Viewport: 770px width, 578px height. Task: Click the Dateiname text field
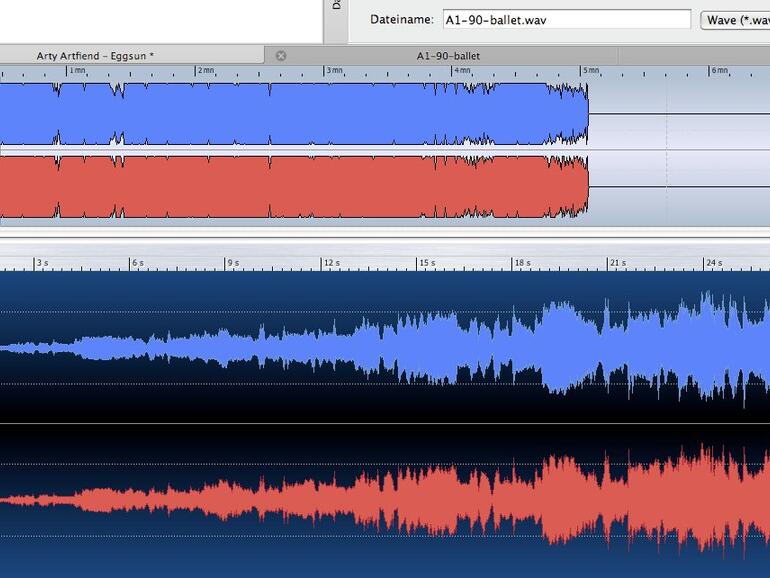tap(566, 19)
